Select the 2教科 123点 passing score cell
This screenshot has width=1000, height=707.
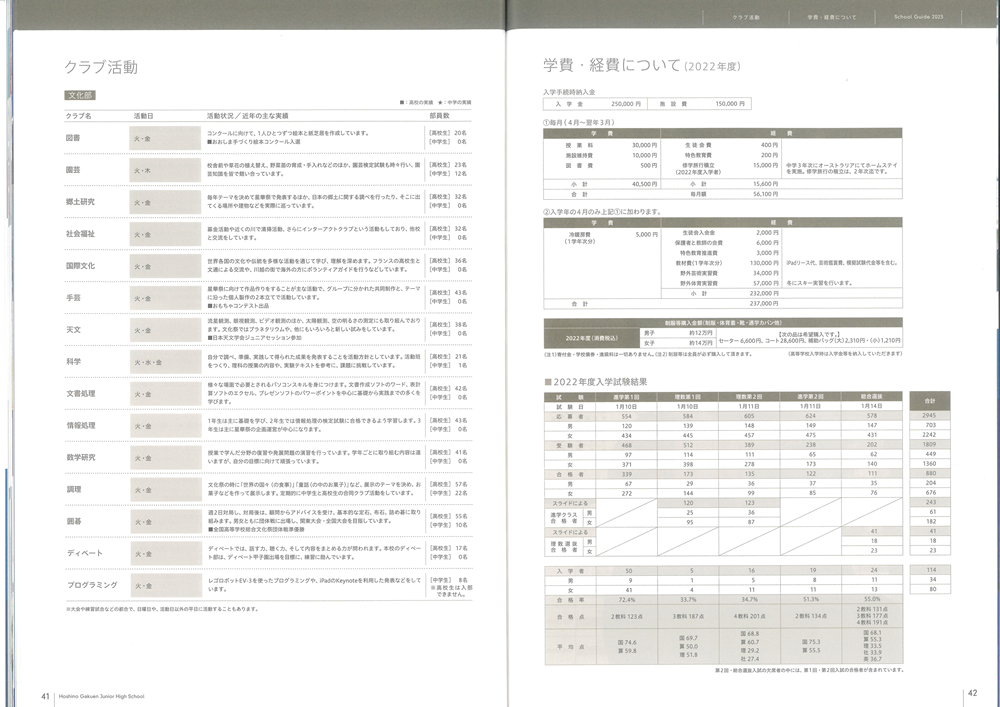pyautogui.click(x=626, y=616)
